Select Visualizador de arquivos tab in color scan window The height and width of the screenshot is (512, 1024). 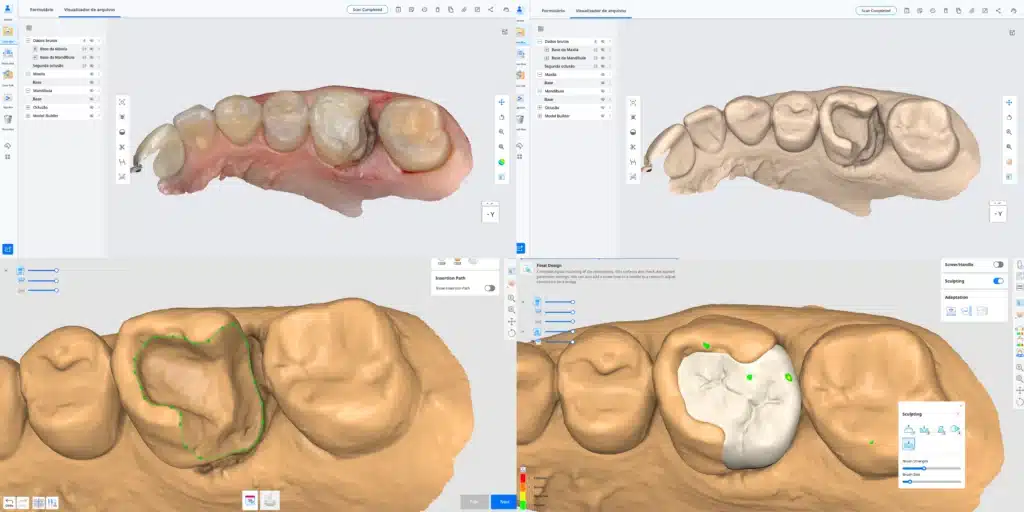pyautogui.click(x=89, y=10)
